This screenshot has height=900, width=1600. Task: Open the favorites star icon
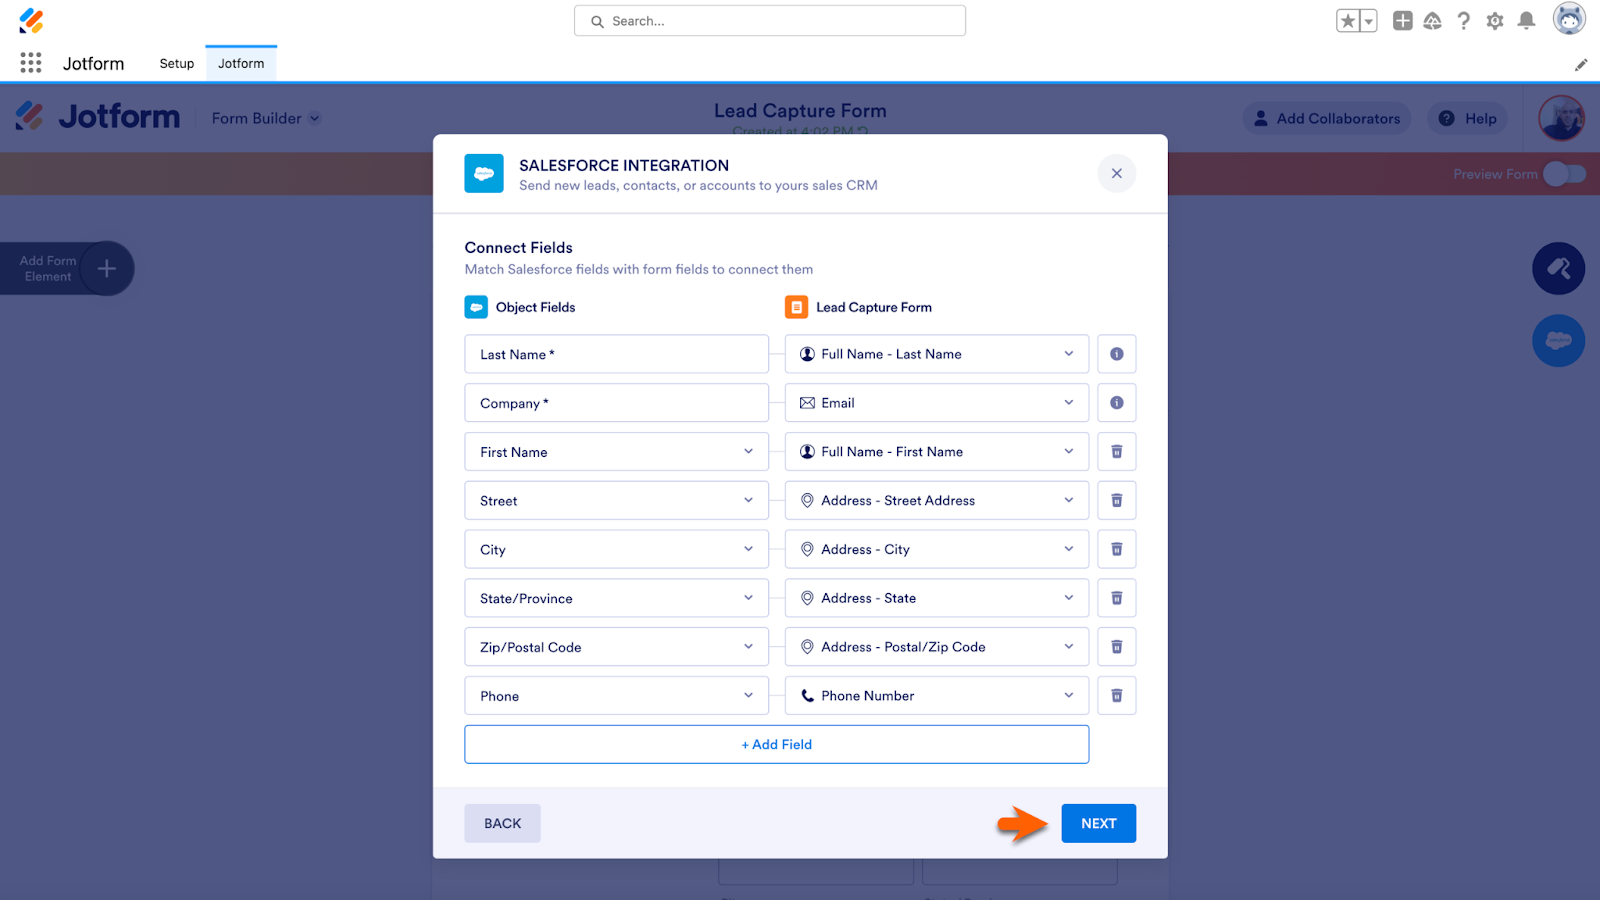1348,21
